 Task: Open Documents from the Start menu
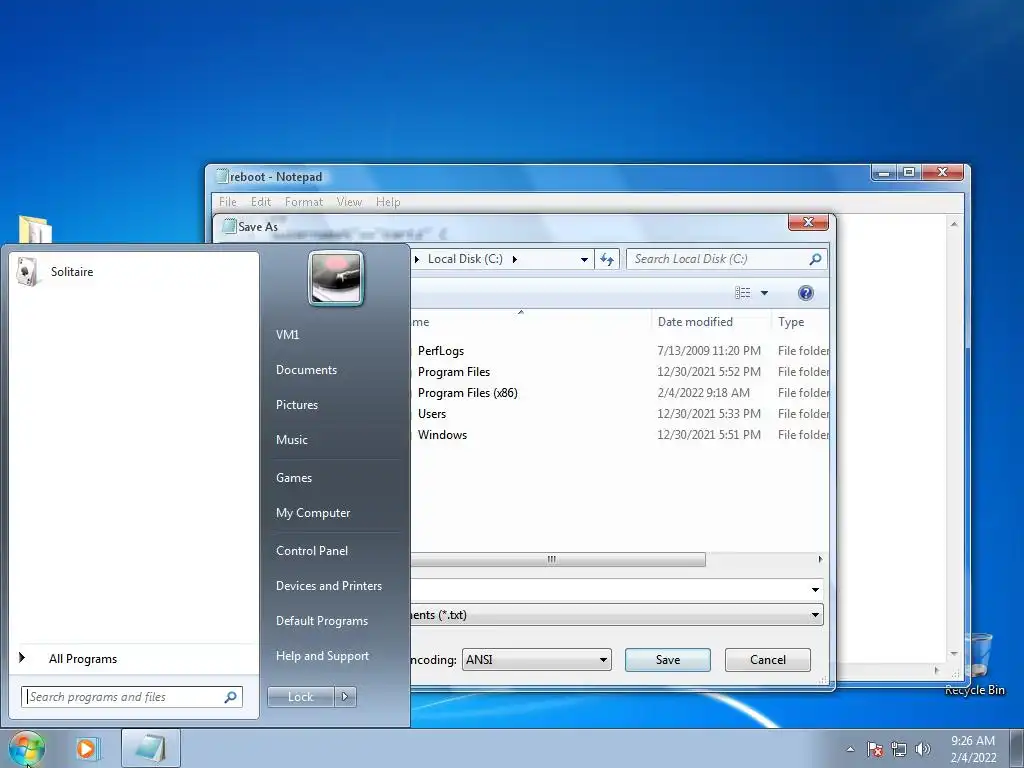click(306, 370)
